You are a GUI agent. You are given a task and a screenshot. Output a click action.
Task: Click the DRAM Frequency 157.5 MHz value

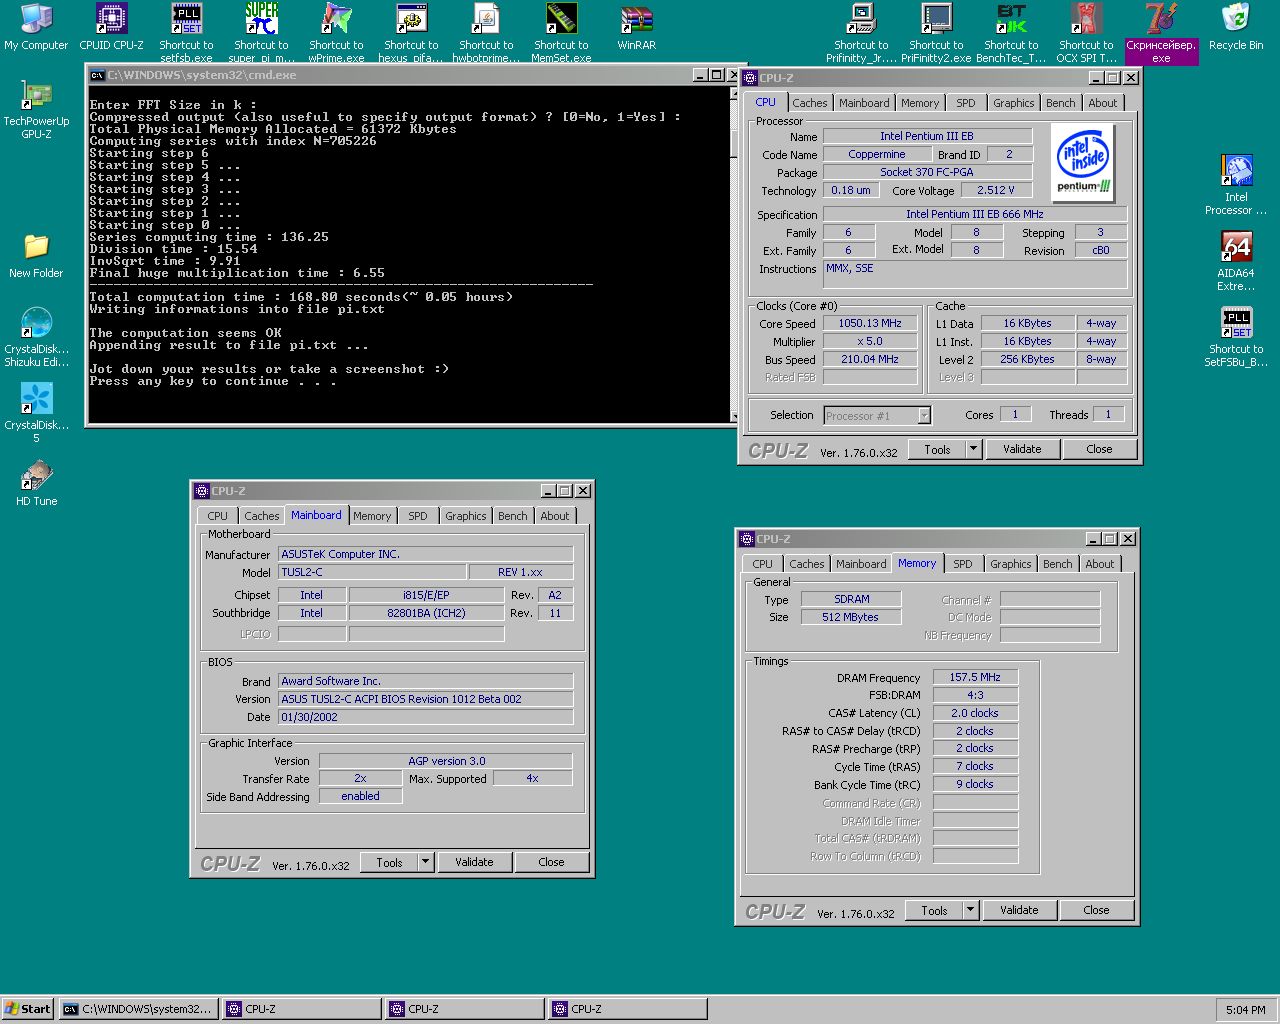coord(975,677)
